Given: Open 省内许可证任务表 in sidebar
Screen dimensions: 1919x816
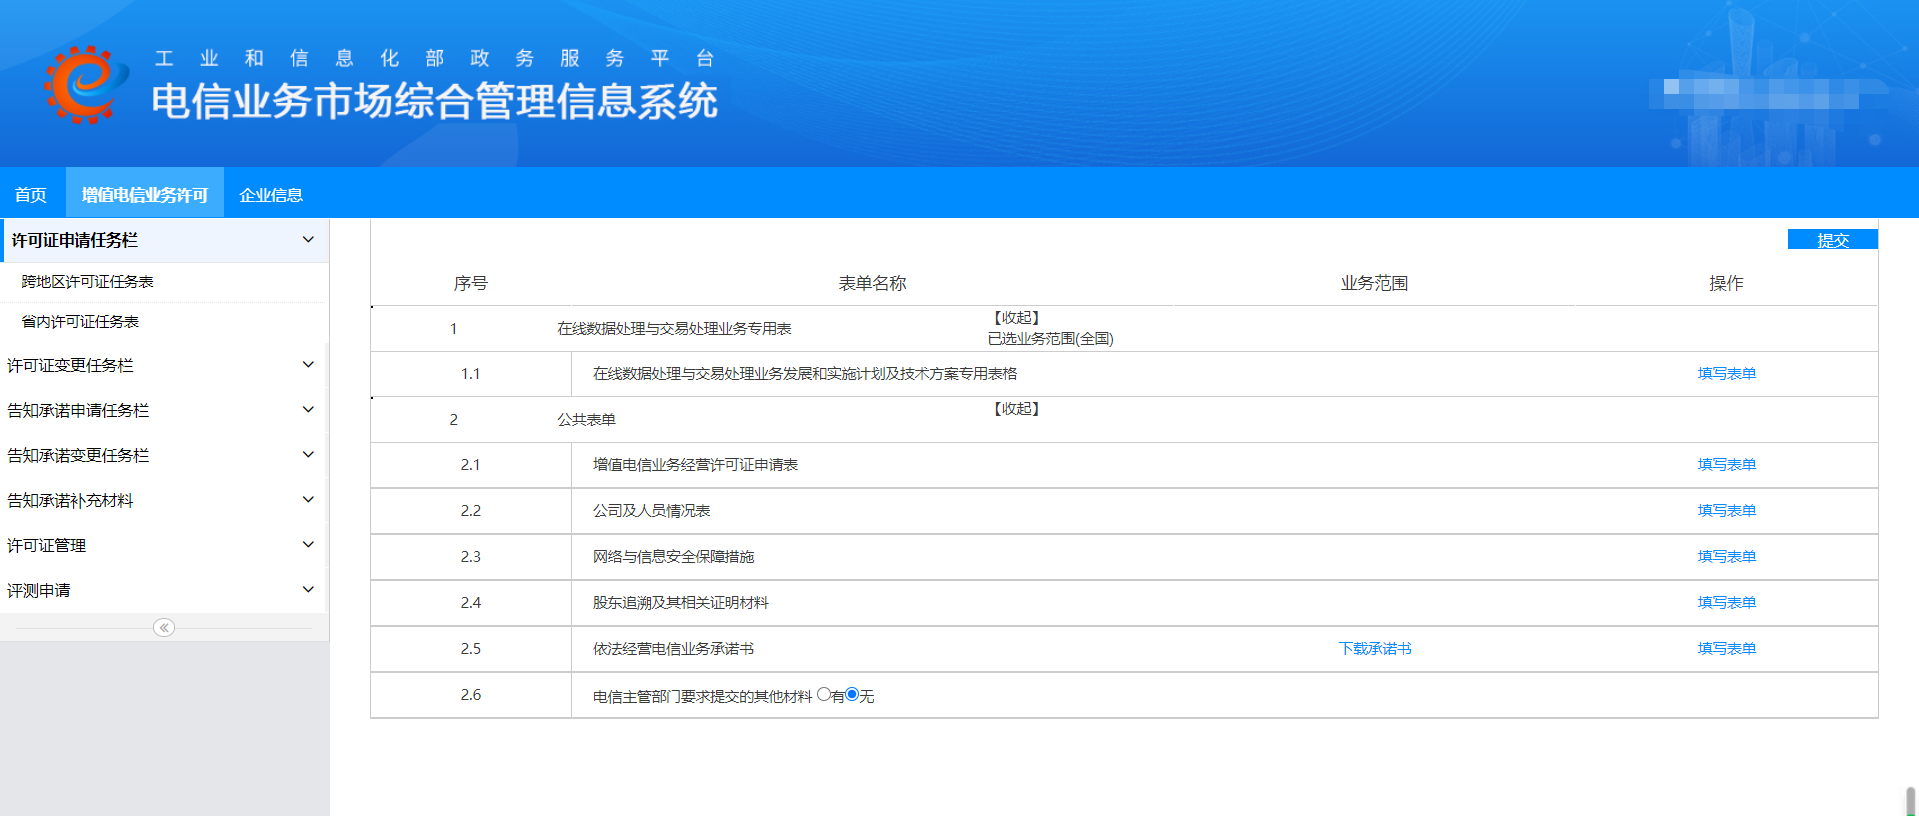Looking at the screenshot, I should pyautogui.click(x=80, y=322).
